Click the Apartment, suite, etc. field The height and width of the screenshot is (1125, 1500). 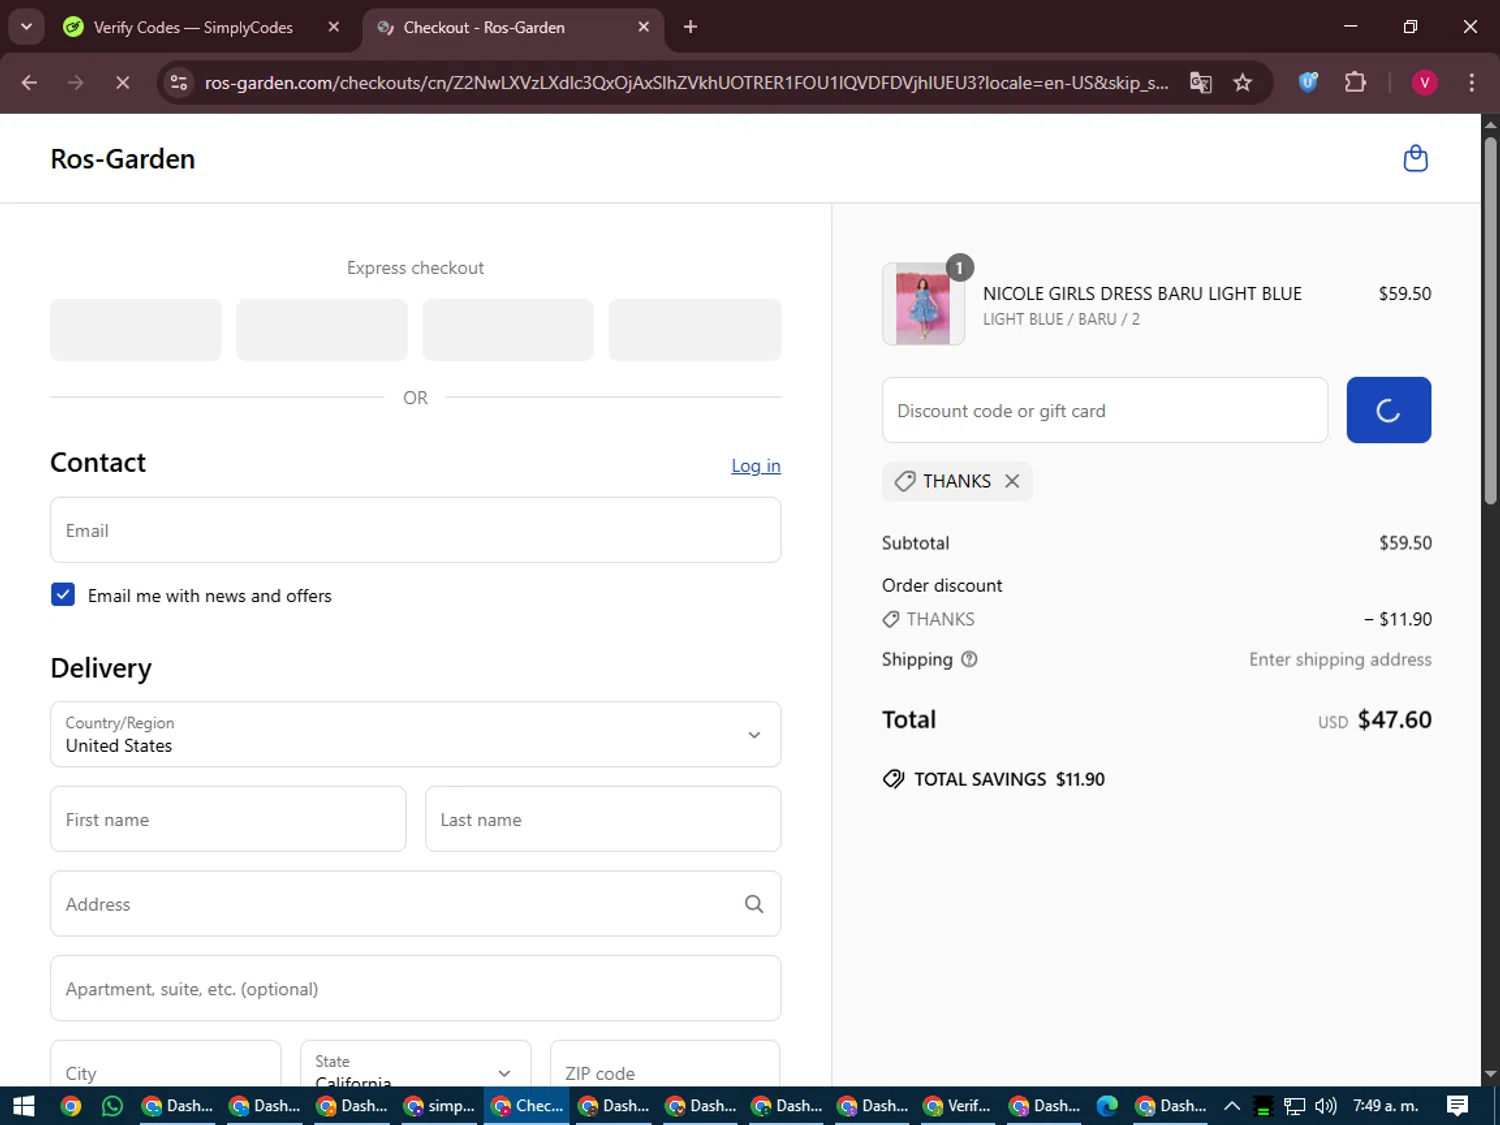point(415,988)
